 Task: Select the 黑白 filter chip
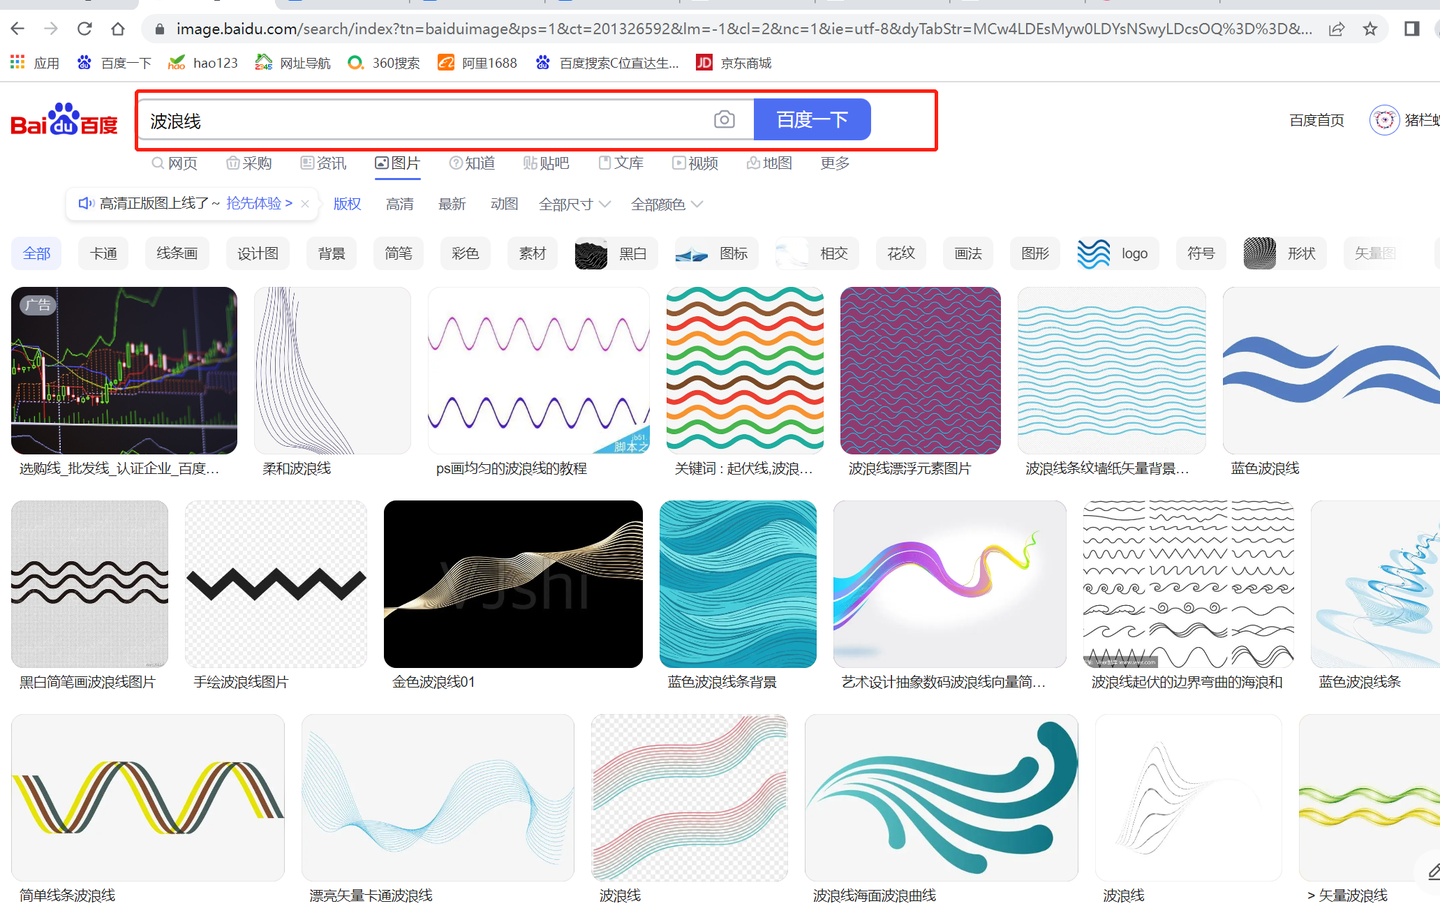615,253
